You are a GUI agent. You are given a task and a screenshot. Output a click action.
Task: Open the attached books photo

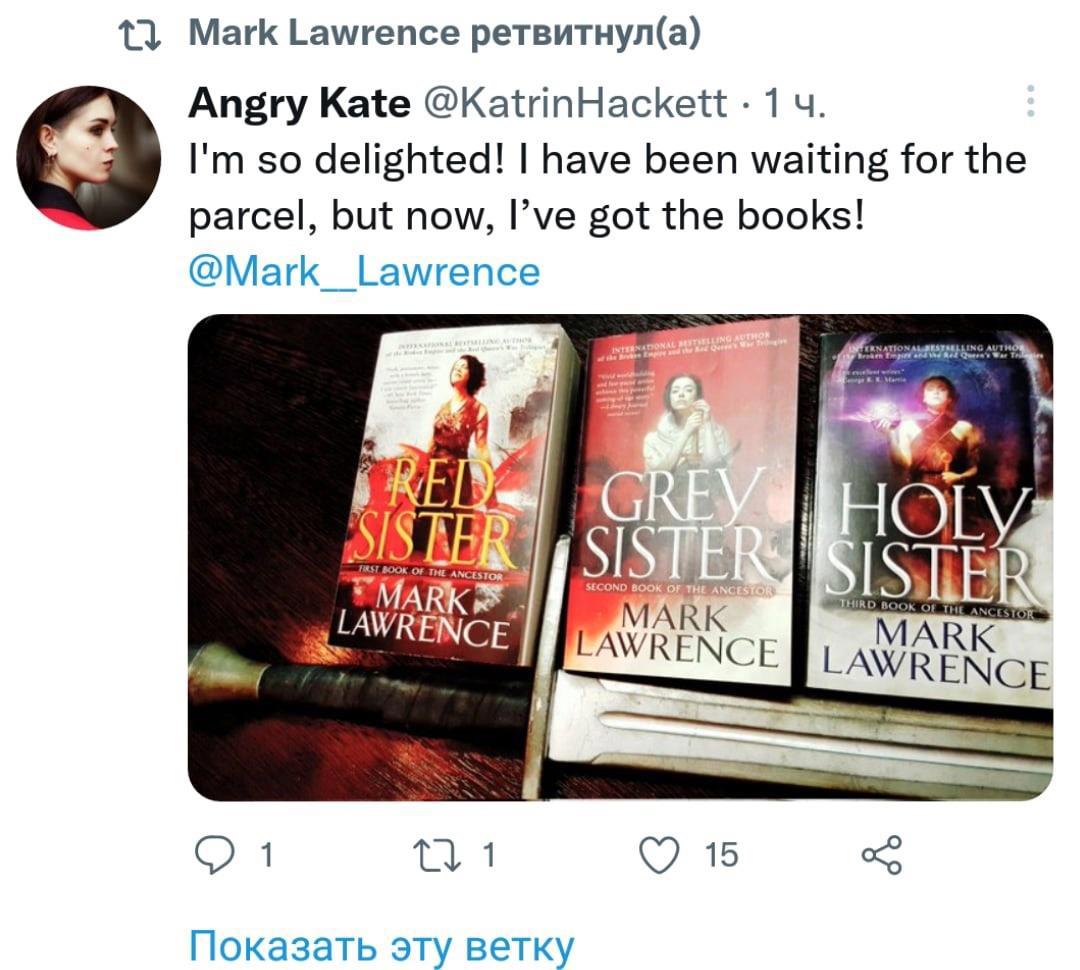620,557
